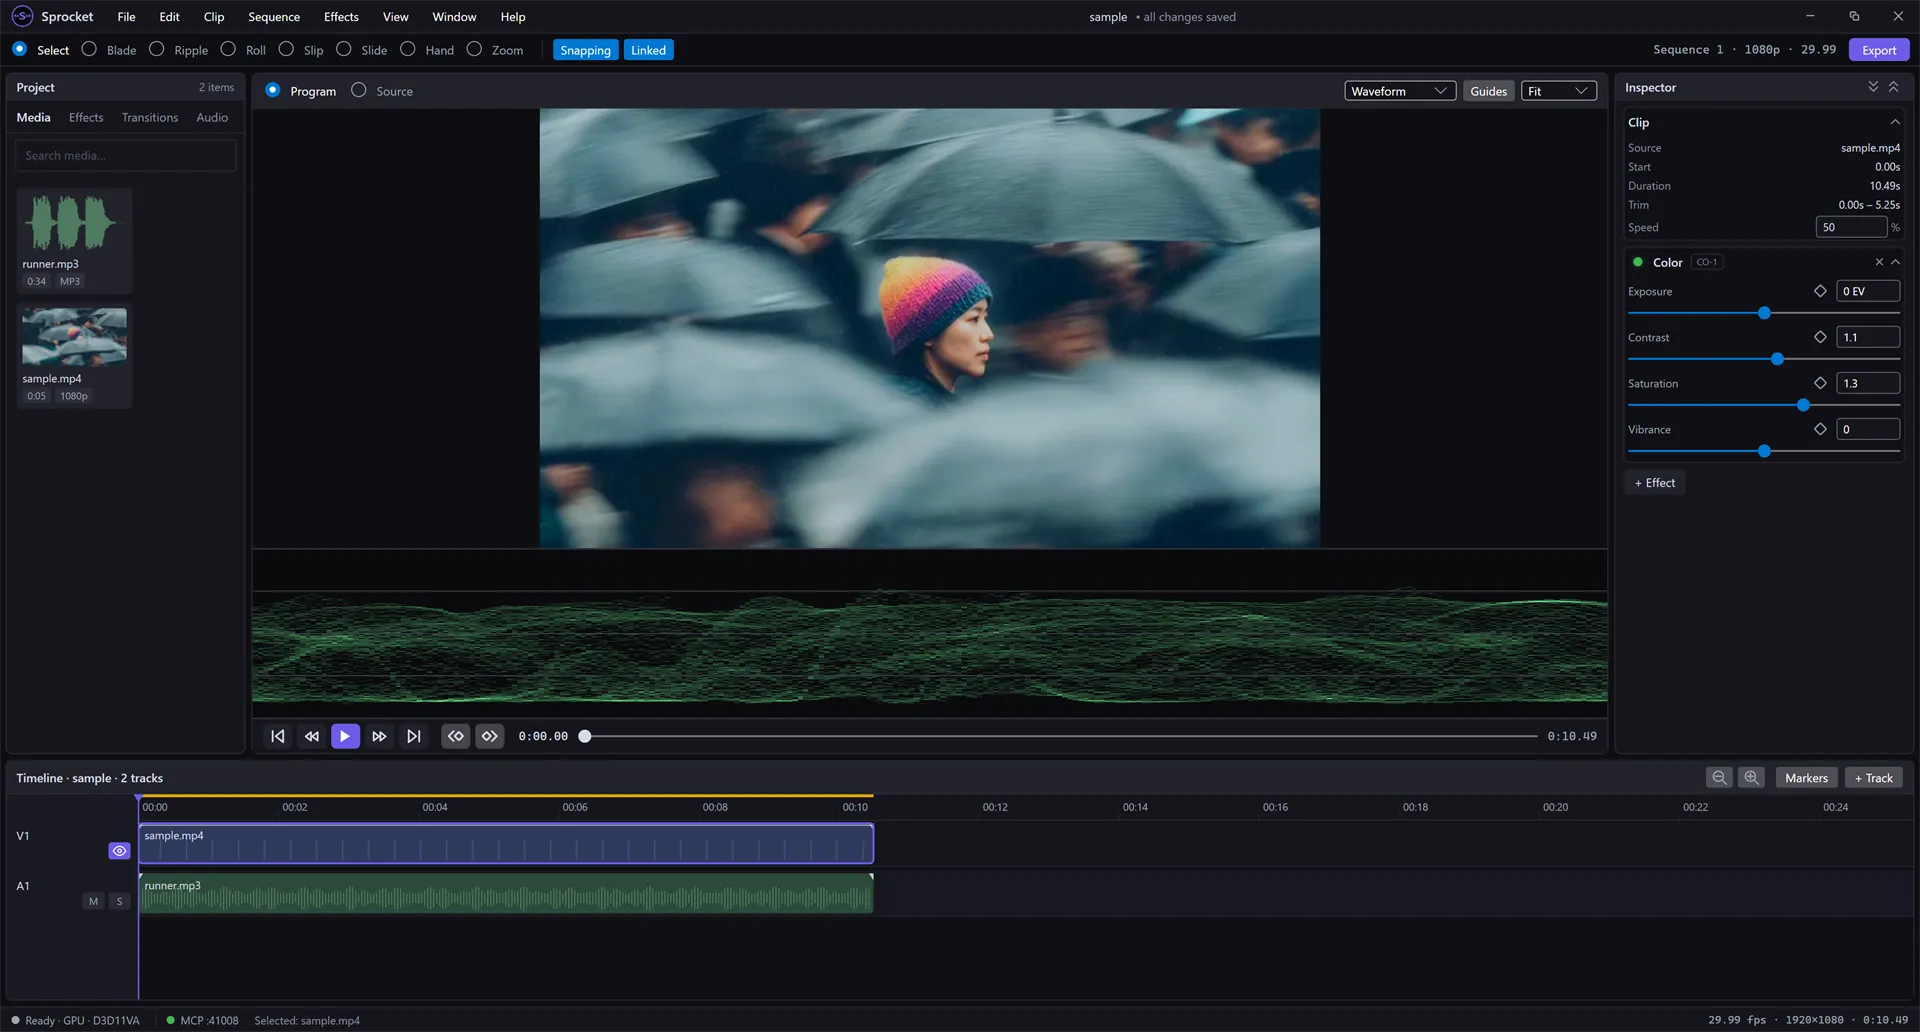
Task: Open the Waveform scope dropdown
Action: point(1400,91)
